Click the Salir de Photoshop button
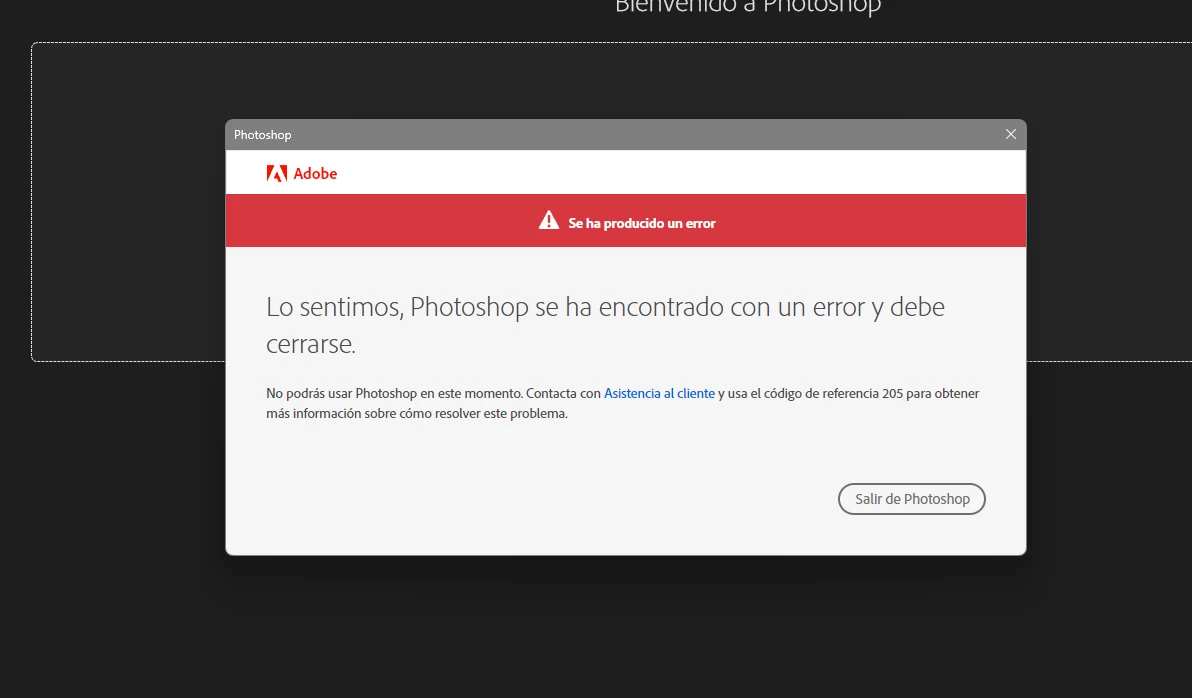This screenshot has width=1192, height=698. tap(911, 499)
